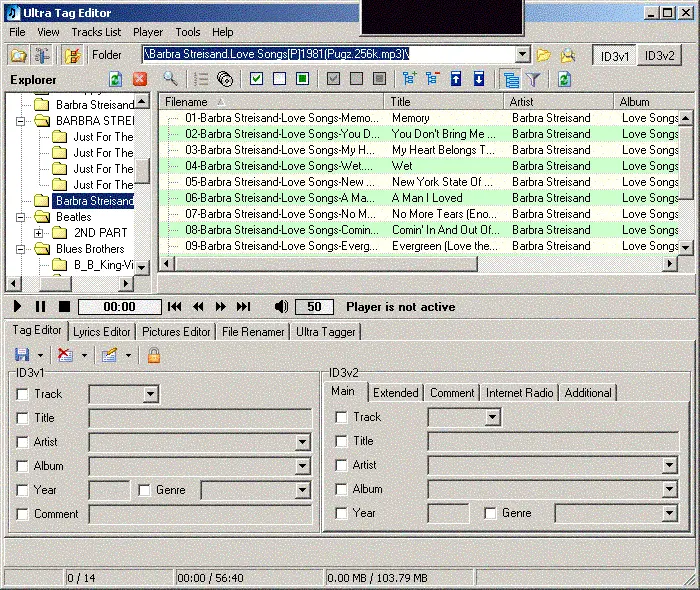The height and width of the screenshot is (590, 700).
Task: Stop the player
Action: (64, 307)
